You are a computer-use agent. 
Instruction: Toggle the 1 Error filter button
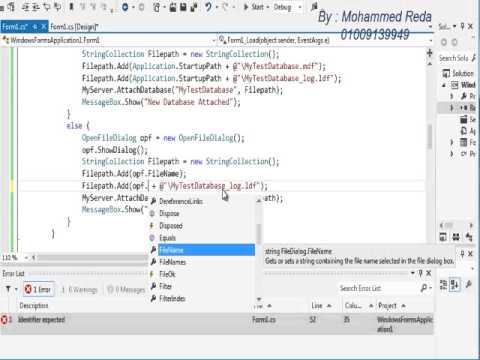(38, 289)
